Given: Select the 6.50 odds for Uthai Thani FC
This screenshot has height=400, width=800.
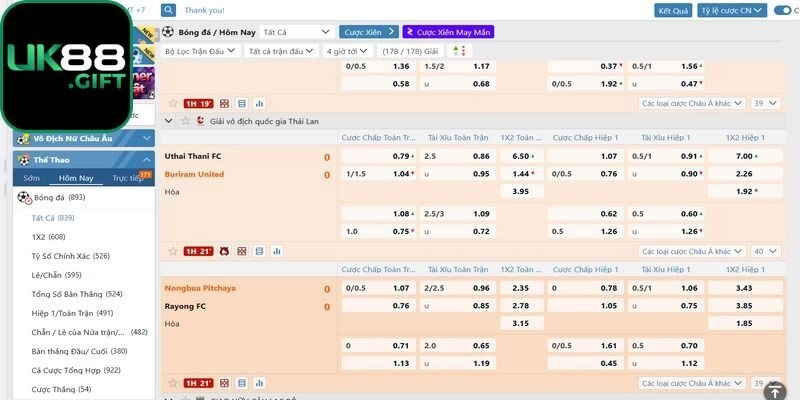Looking at the screenshot, I should tap(520, 157).
